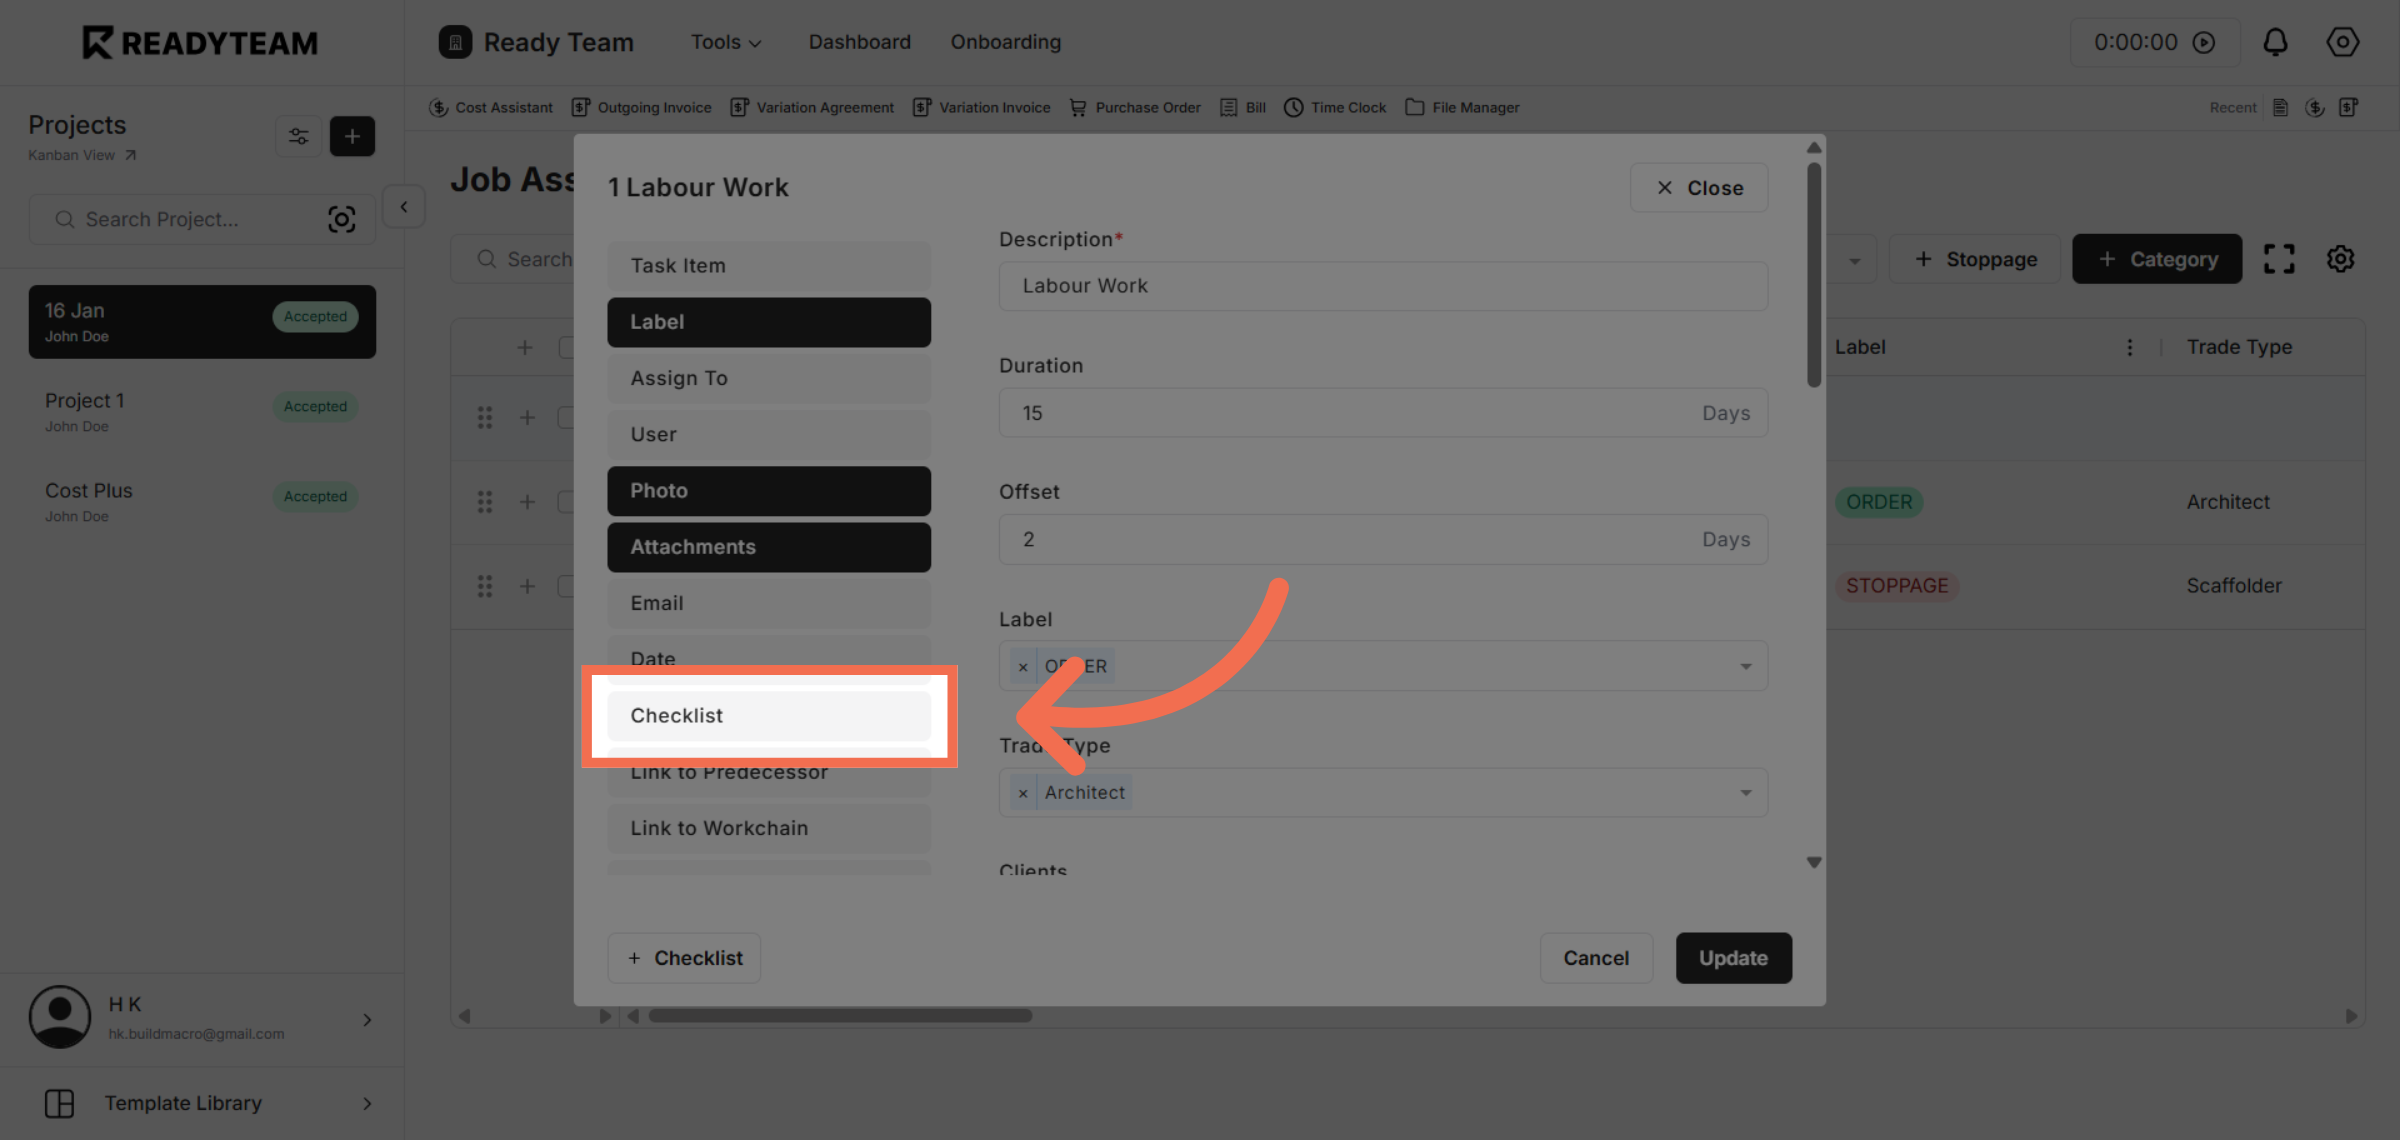Add a new Checklist item
Viewport: 2400px width, 1140px height.
(683, 957)
